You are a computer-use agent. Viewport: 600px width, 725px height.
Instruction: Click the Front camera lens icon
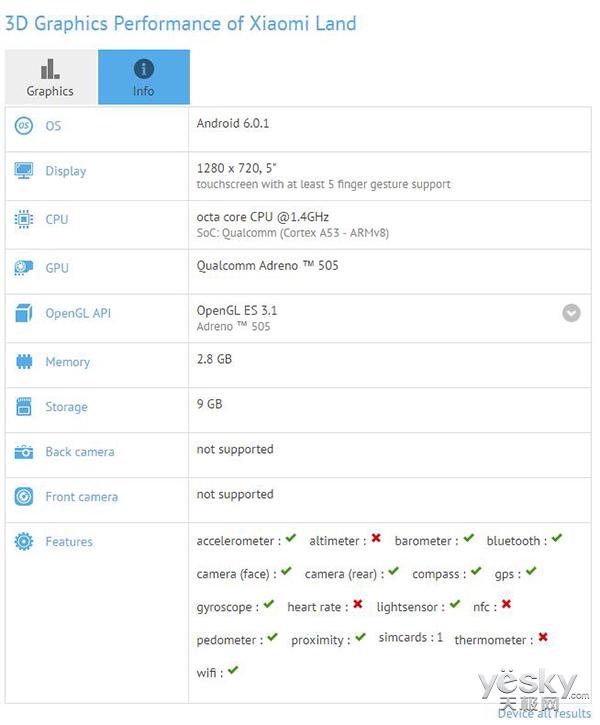(24, 497)
